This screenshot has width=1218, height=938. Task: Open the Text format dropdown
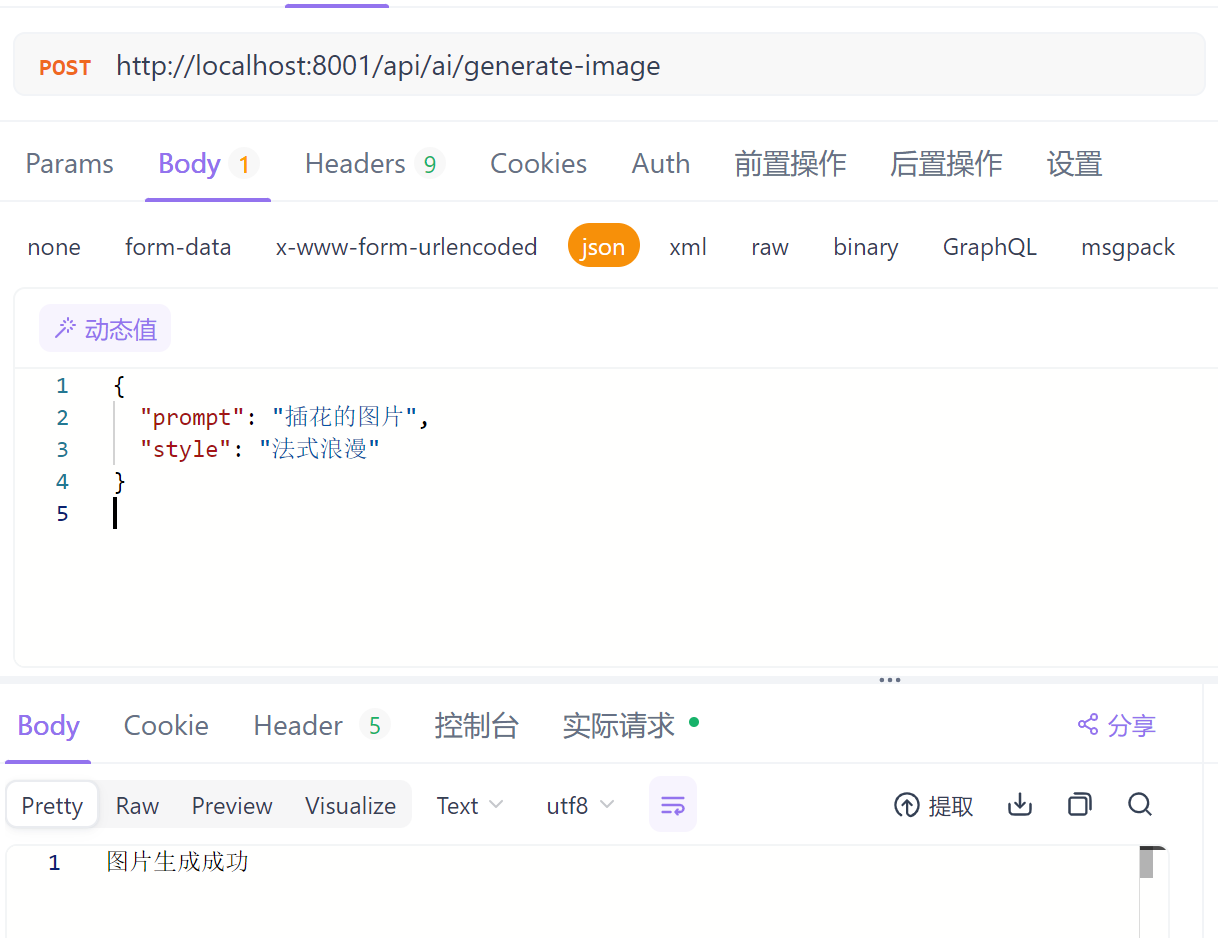(468, 804)
